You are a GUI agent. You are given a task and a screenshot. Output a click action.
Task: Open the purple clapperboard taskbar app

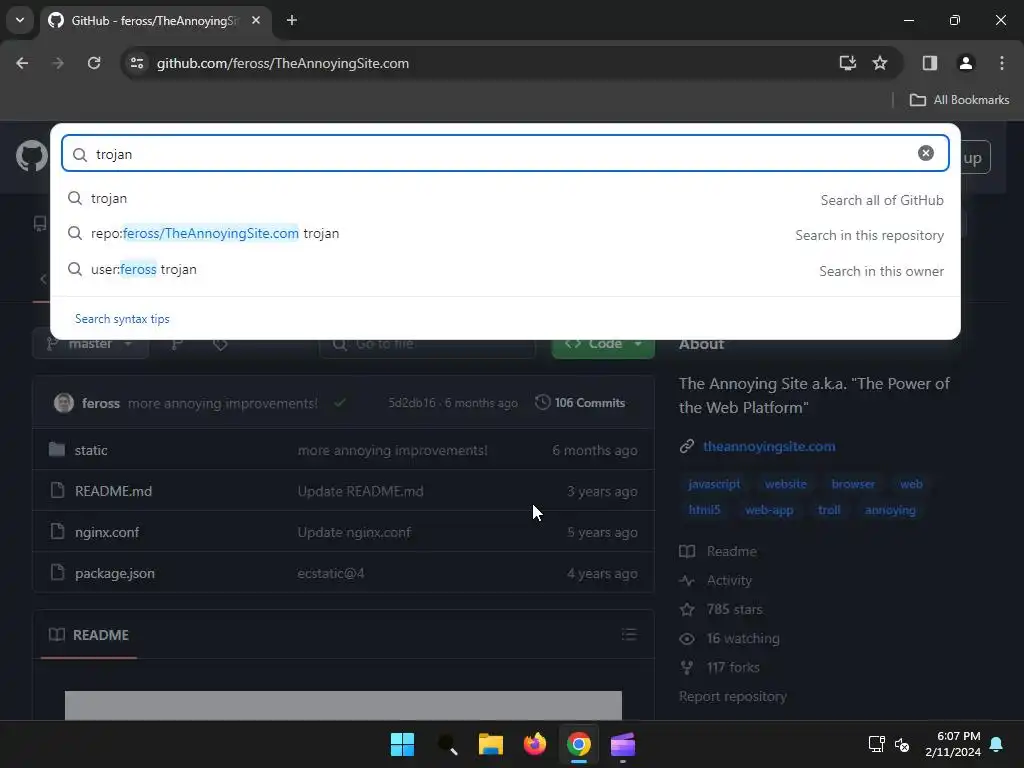coord(623,744)
